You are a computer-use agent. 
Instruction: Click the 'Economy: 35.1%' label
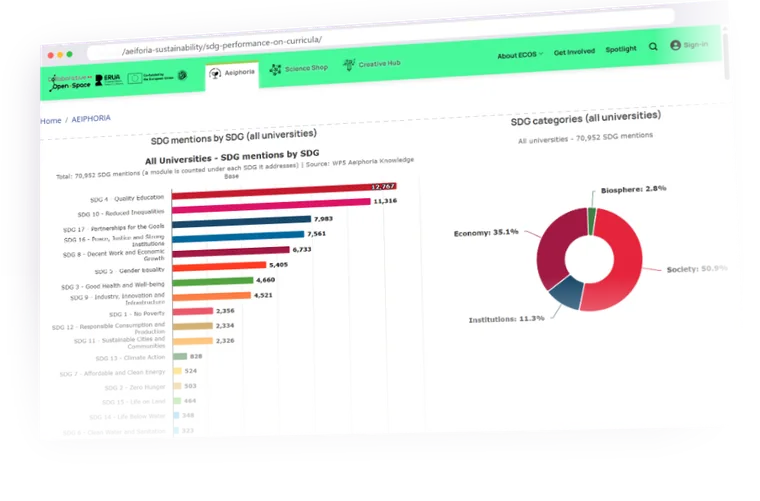pyautogui.click(x=486, y=233)
